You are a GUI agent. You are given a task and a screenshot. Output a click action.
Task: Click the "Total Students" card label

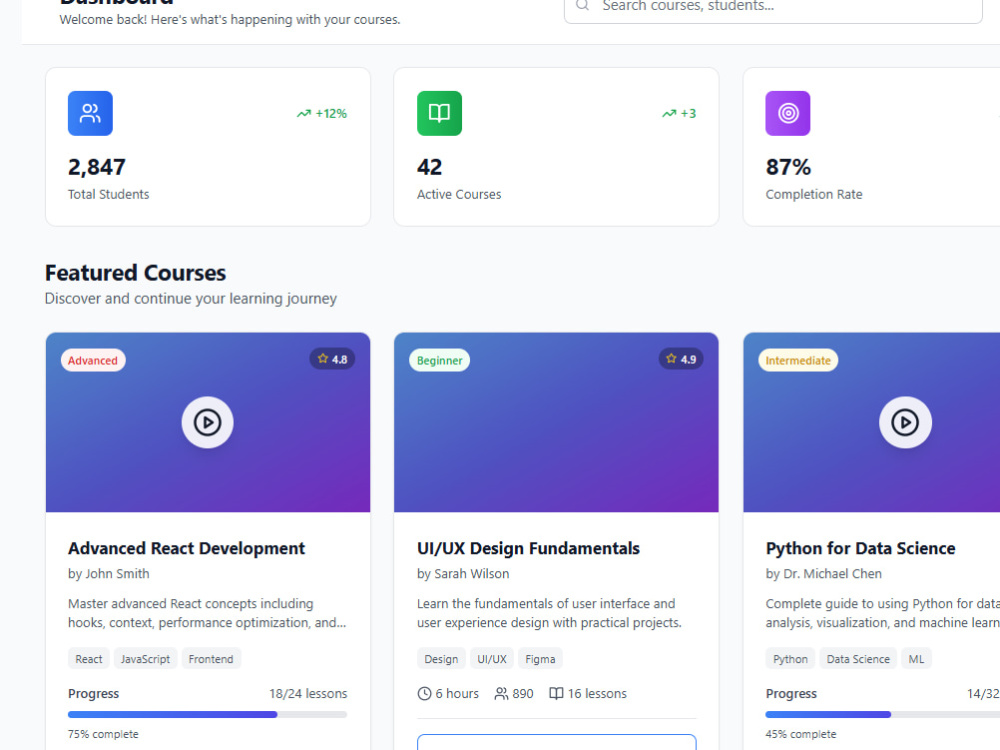tap(108, 194)
